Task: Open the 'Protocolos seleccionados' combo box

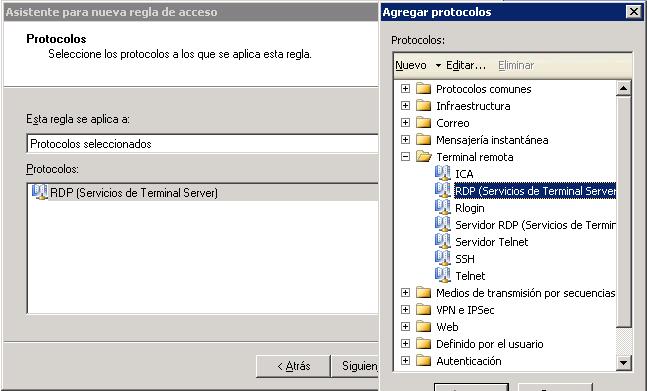Action: pyautogui.click(x=202, y=144)
